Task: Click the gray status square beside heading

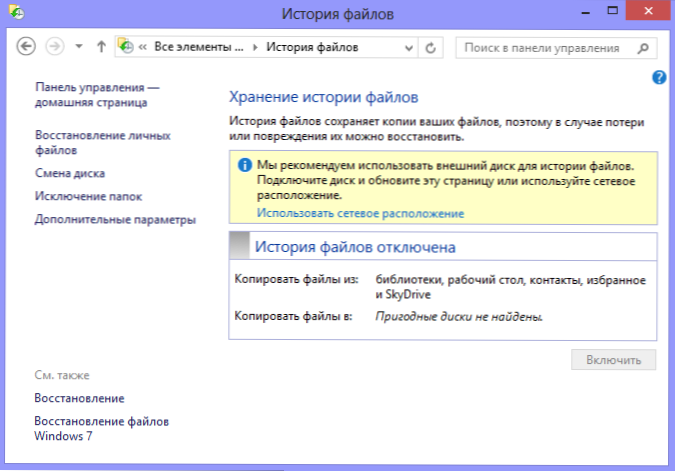Action: pyautogui.click(x=239, y=246)
